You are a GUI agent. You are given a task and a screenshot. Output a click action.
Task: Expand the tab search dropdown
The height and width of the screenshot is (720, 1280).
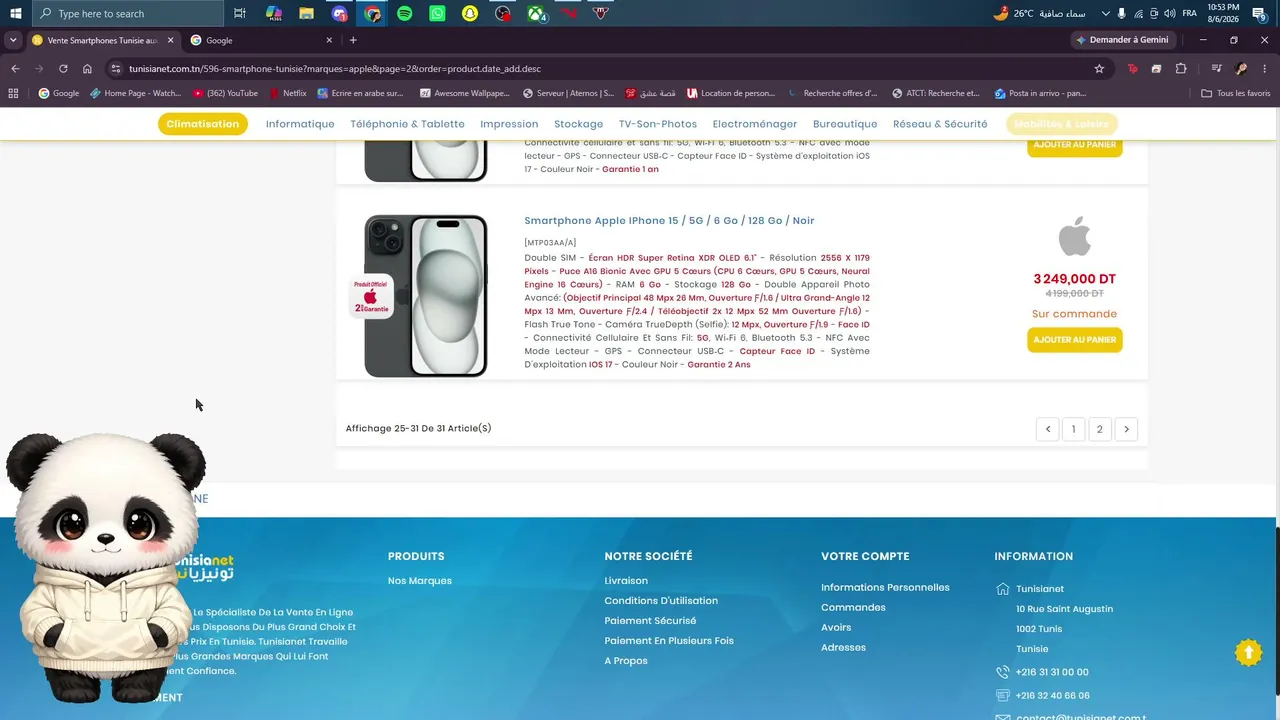tap(13, 40)
